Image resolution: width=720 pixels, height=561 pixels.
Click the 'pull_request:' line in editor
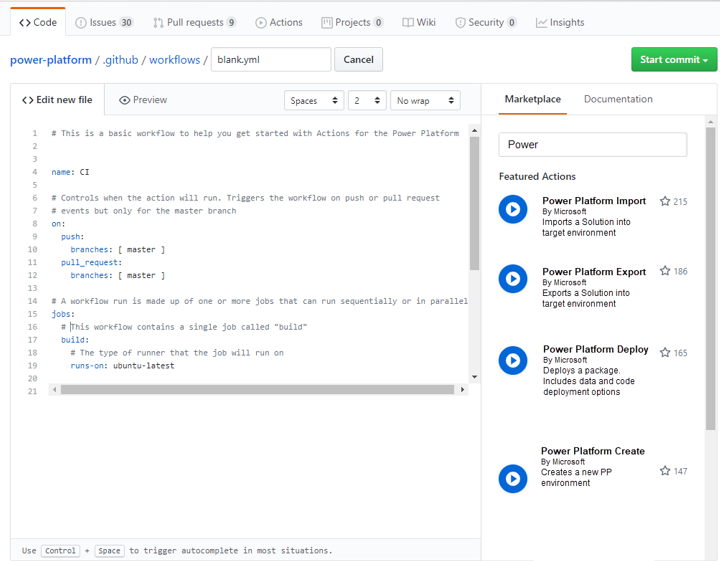click(x=91, y=263)
